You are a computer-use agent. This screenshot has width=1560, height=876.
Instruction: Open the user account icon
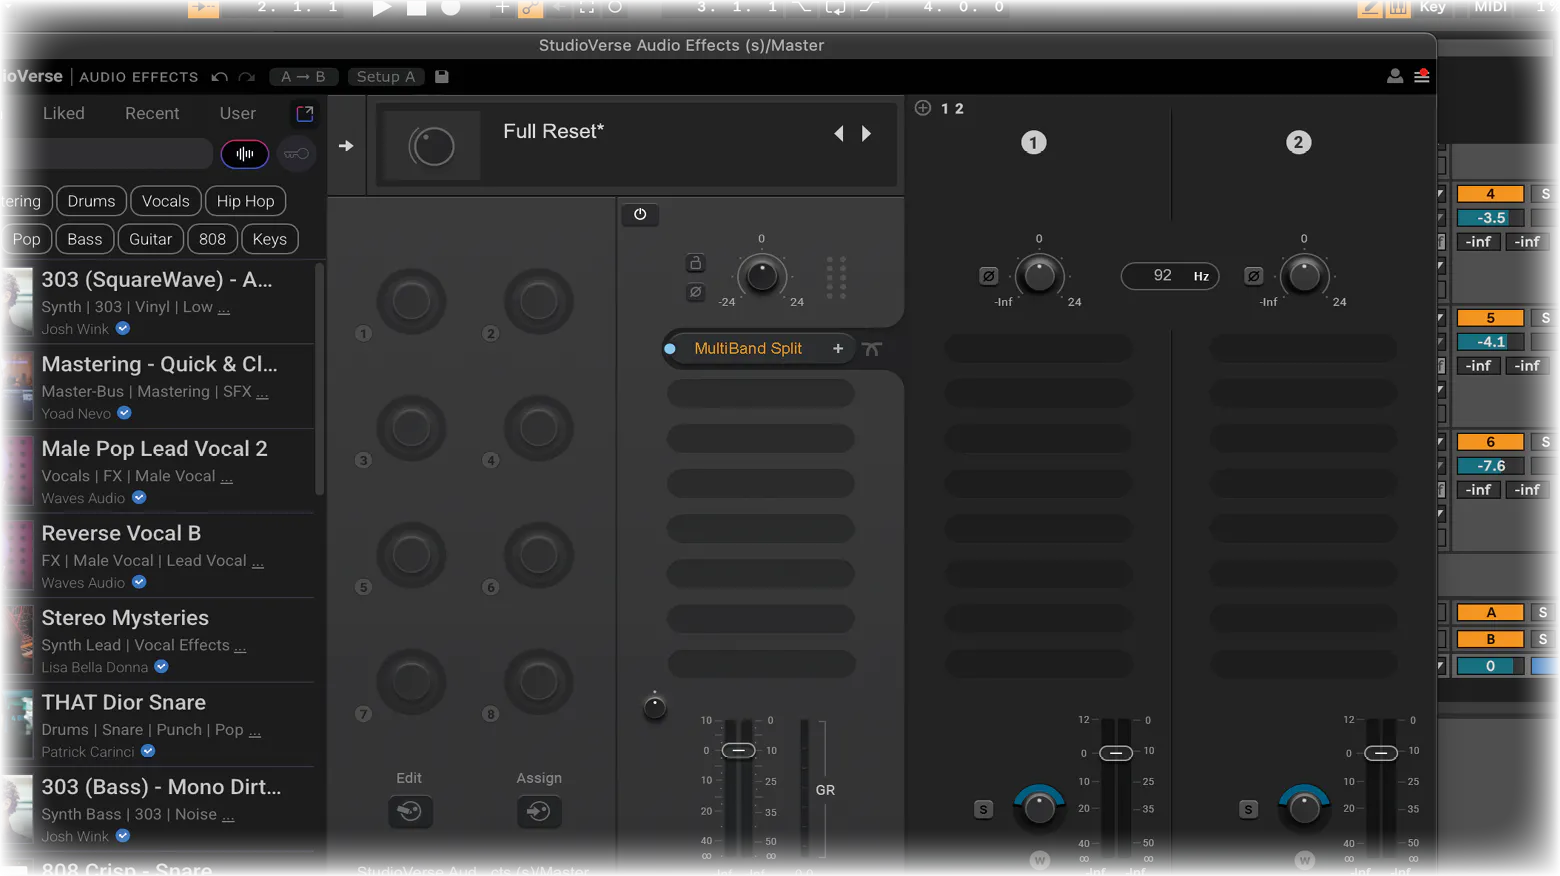(x=1395, y=76)
